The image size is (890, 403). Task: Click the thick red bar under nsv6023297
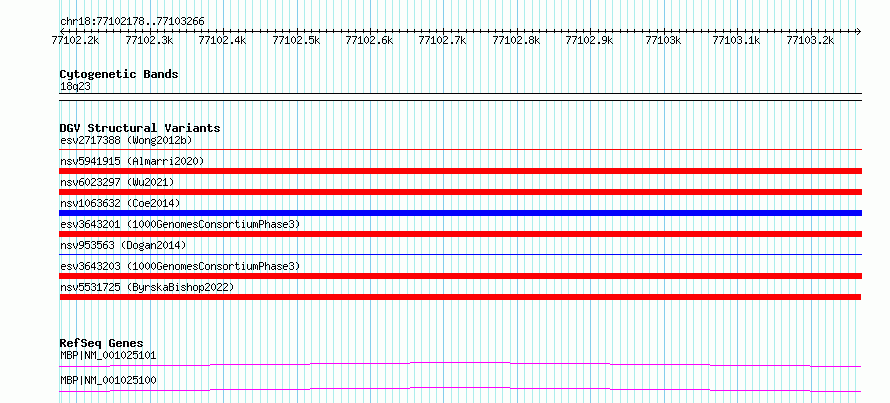coord(460,192)
